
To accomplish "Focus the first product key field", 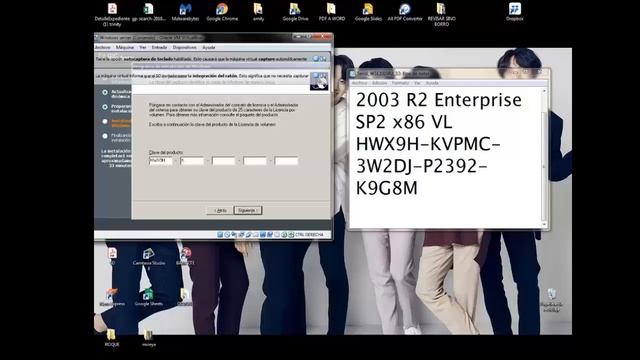I will click(x=161, y=160).
